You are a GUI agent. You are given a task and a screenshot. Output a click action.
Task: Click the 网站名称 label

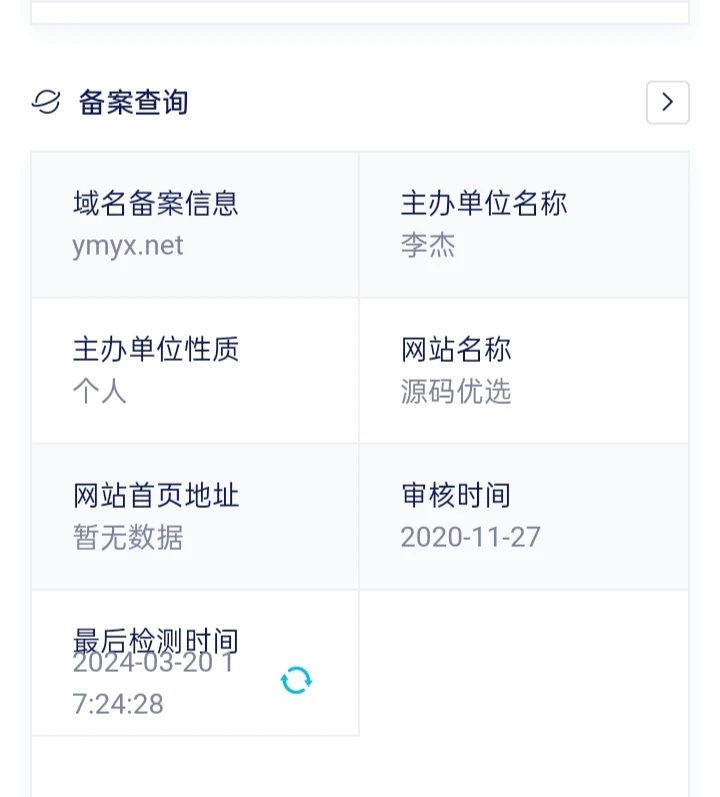click(456, 349)
